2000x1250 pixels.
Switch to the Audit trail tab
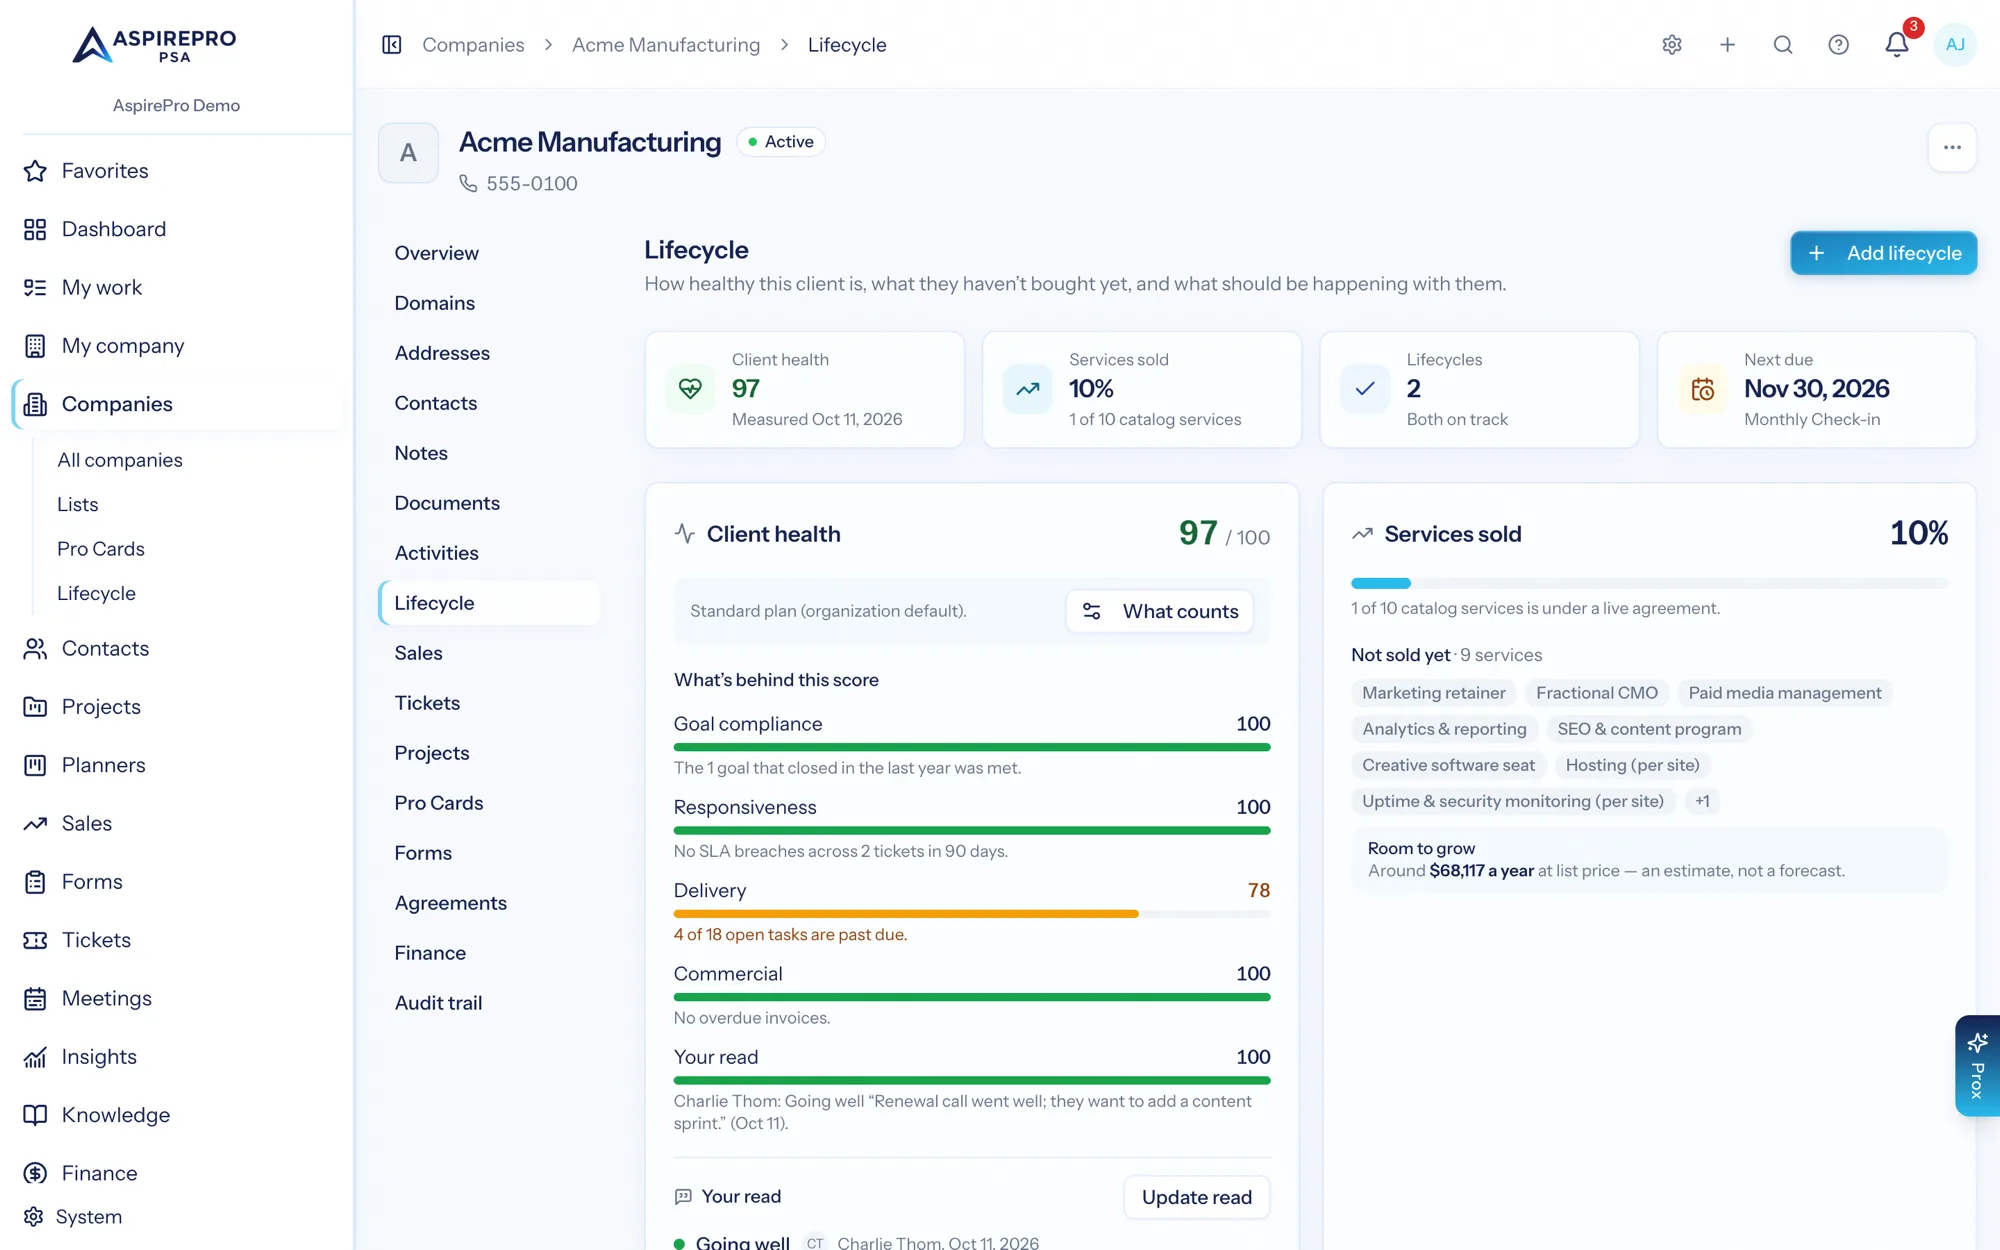coord(489,1003)
